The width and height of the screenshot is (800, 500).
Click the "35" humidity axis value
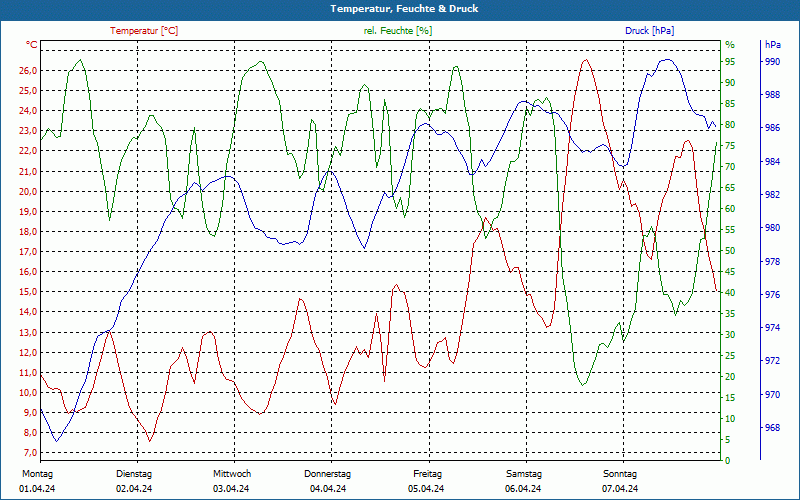730,314
